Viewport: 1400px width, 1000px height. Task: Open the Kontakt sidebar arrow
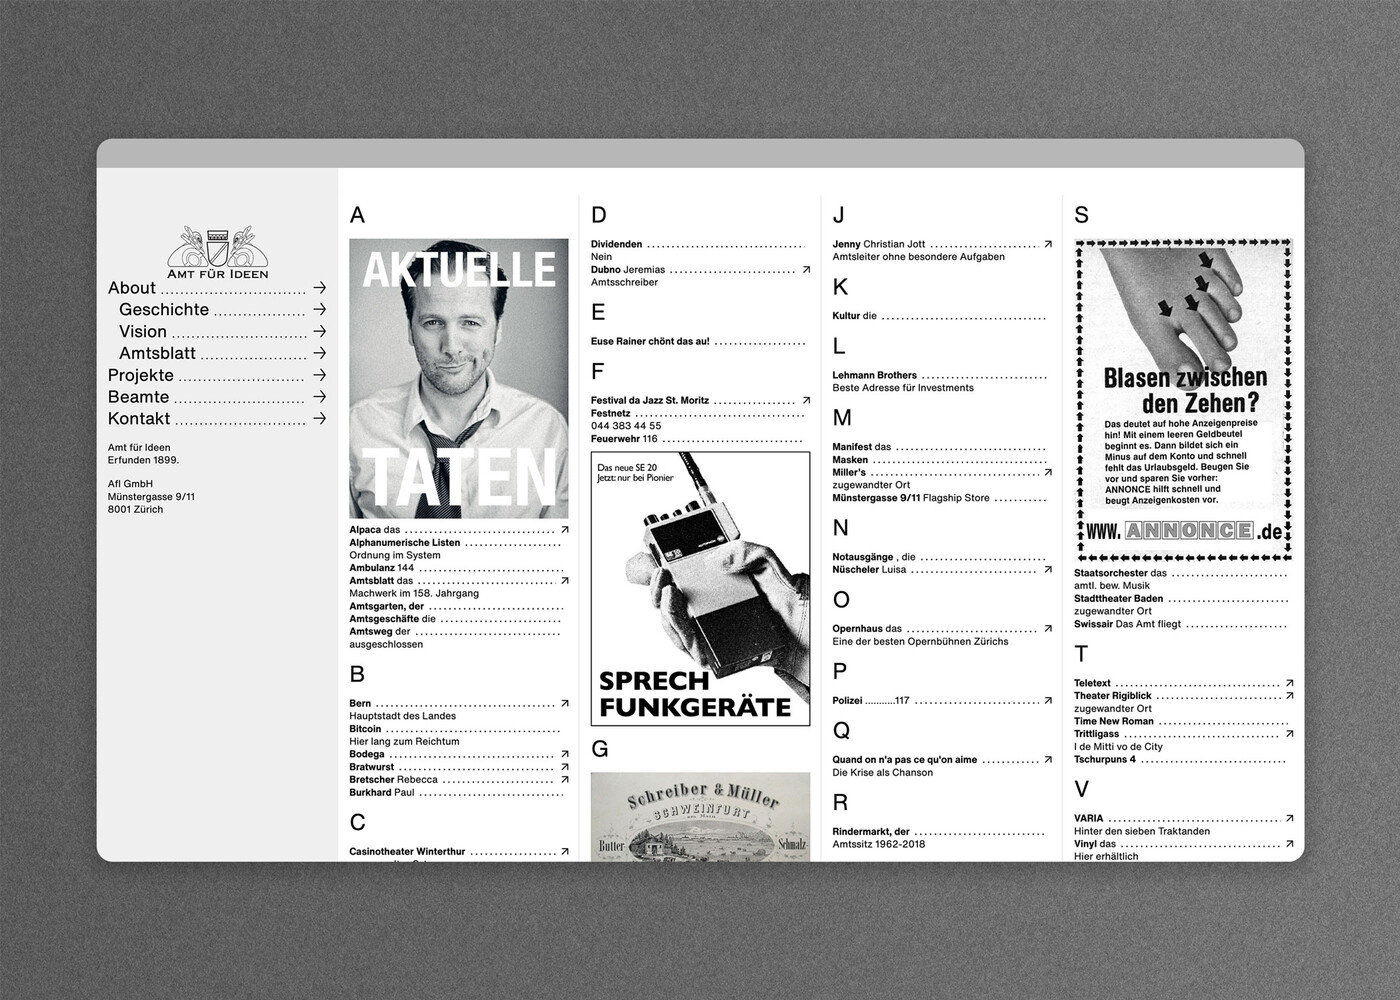pos(319,418)
